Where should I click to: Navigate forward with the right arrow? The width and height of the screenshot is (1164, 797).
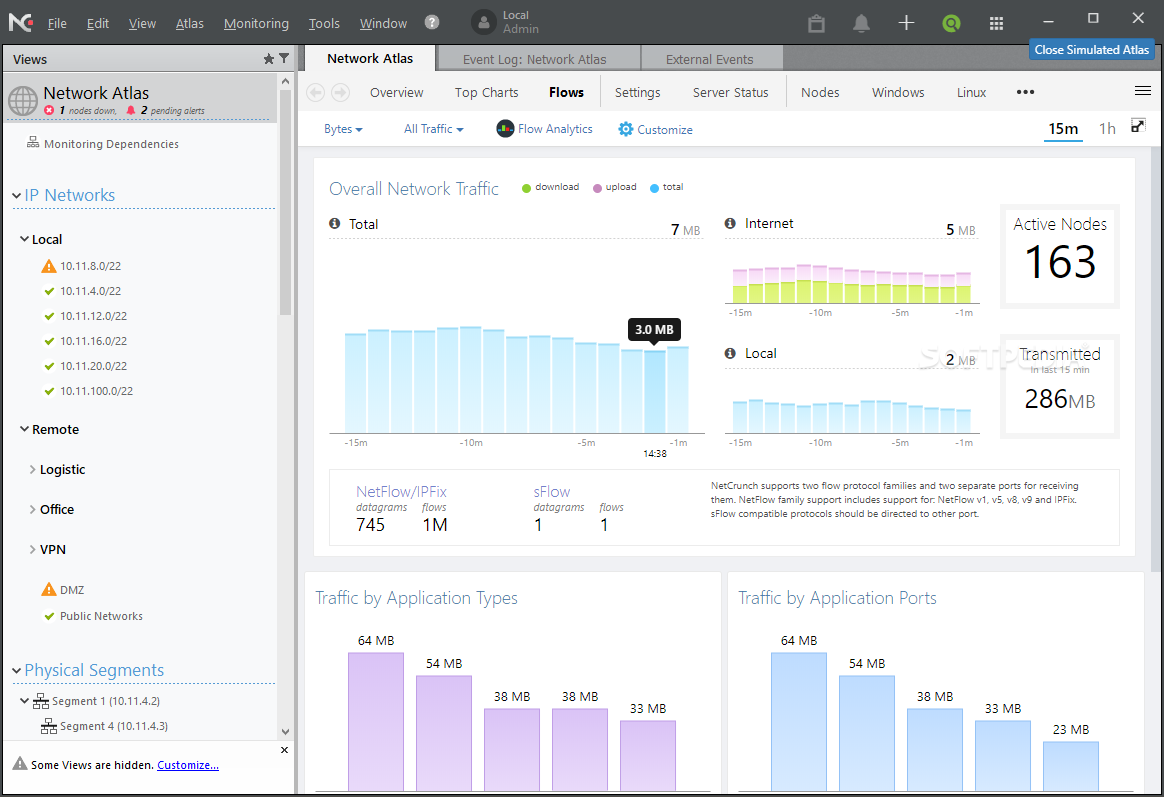340,92
